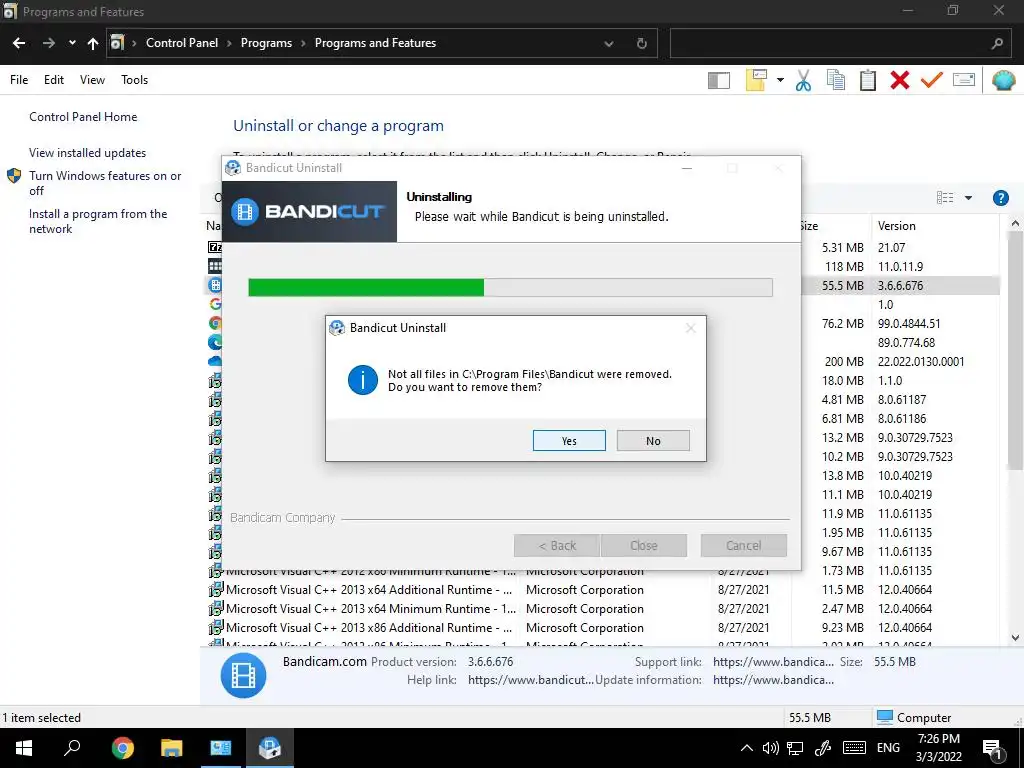Click the forward navigation arrow
This screenshot has height=768, width=1024.
tap(48, 43)
